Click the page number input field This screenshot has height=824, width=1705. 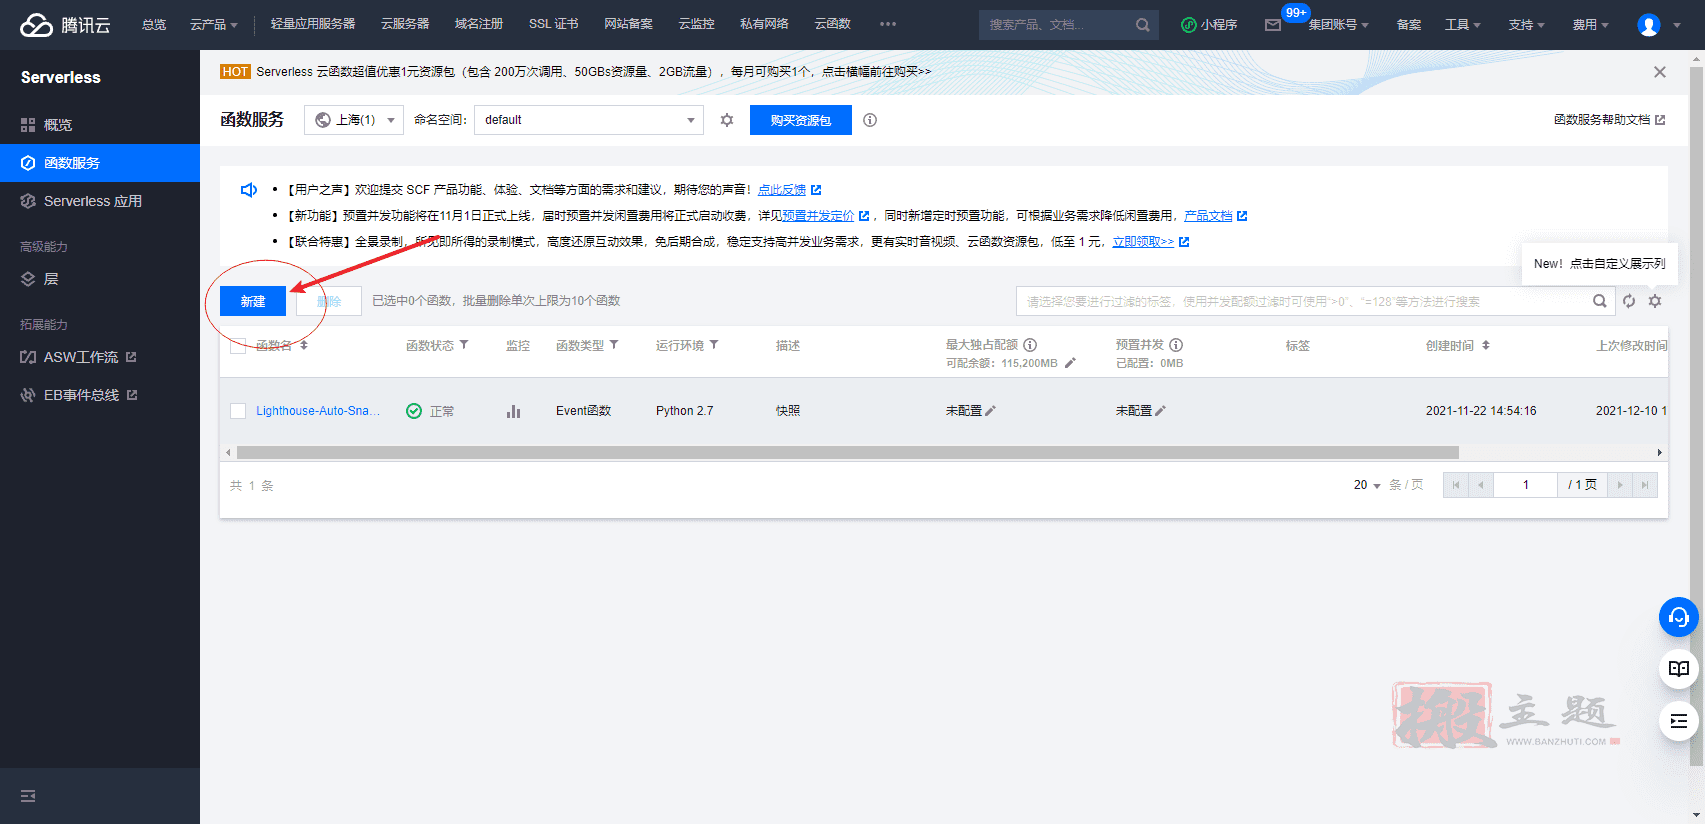point(1525,485)
